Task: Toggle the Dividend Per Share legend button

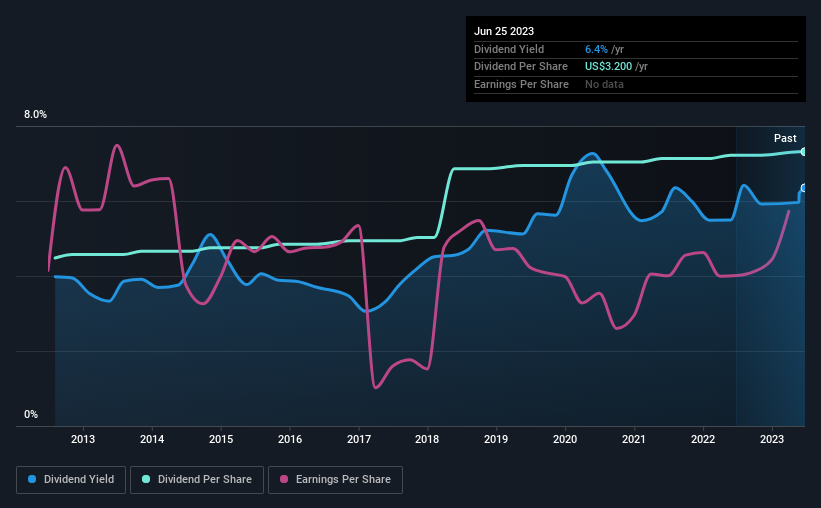Action: [197, 480]
